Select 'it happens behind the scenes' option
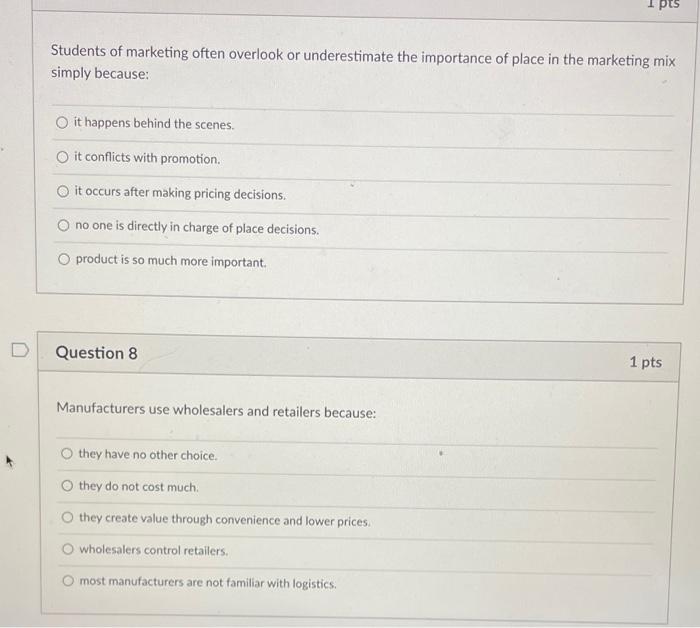 pos(63,124)
